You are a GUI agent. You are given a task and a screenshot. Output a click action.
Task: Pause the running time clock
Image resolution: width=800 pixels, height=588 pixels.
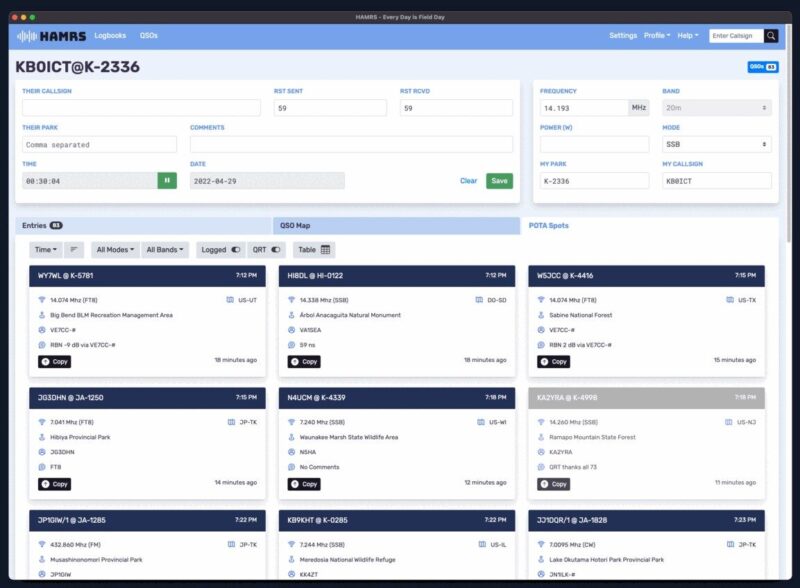(x=167, y=181)
